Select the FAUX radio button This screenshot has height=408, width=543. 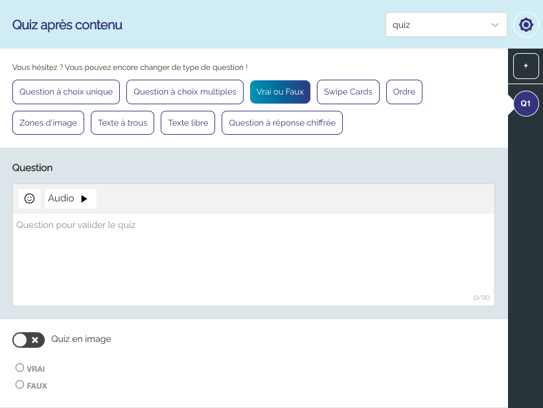click(x=20, y=384)
